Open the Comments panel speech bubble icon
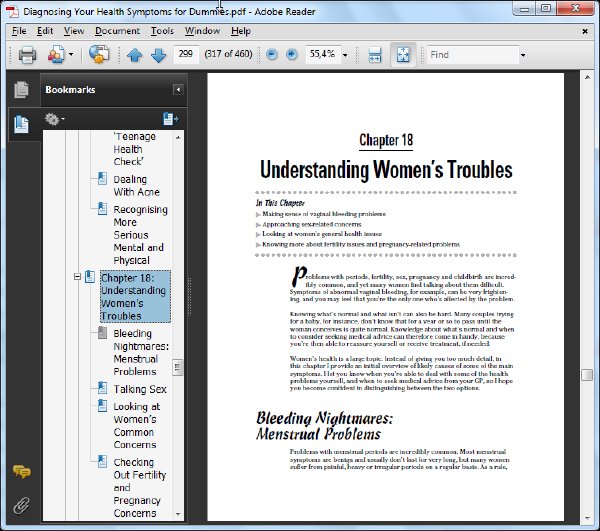 [21, 471]
